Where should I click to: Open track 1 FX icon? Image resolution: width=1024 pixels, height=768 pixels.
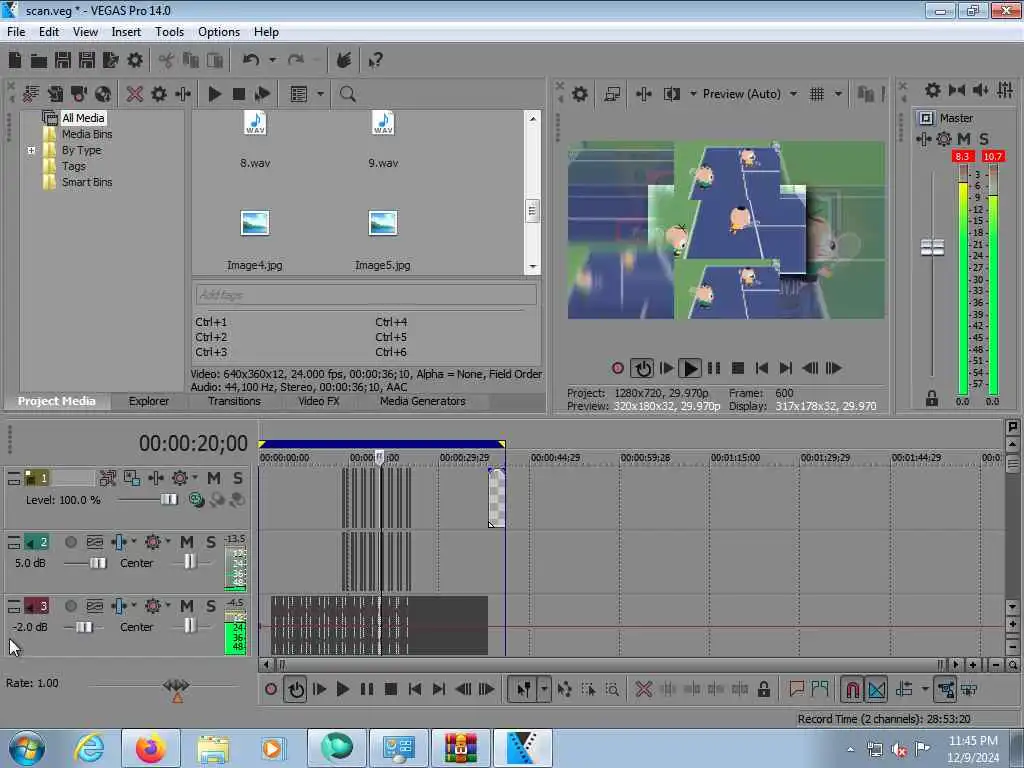coord(155,478)
